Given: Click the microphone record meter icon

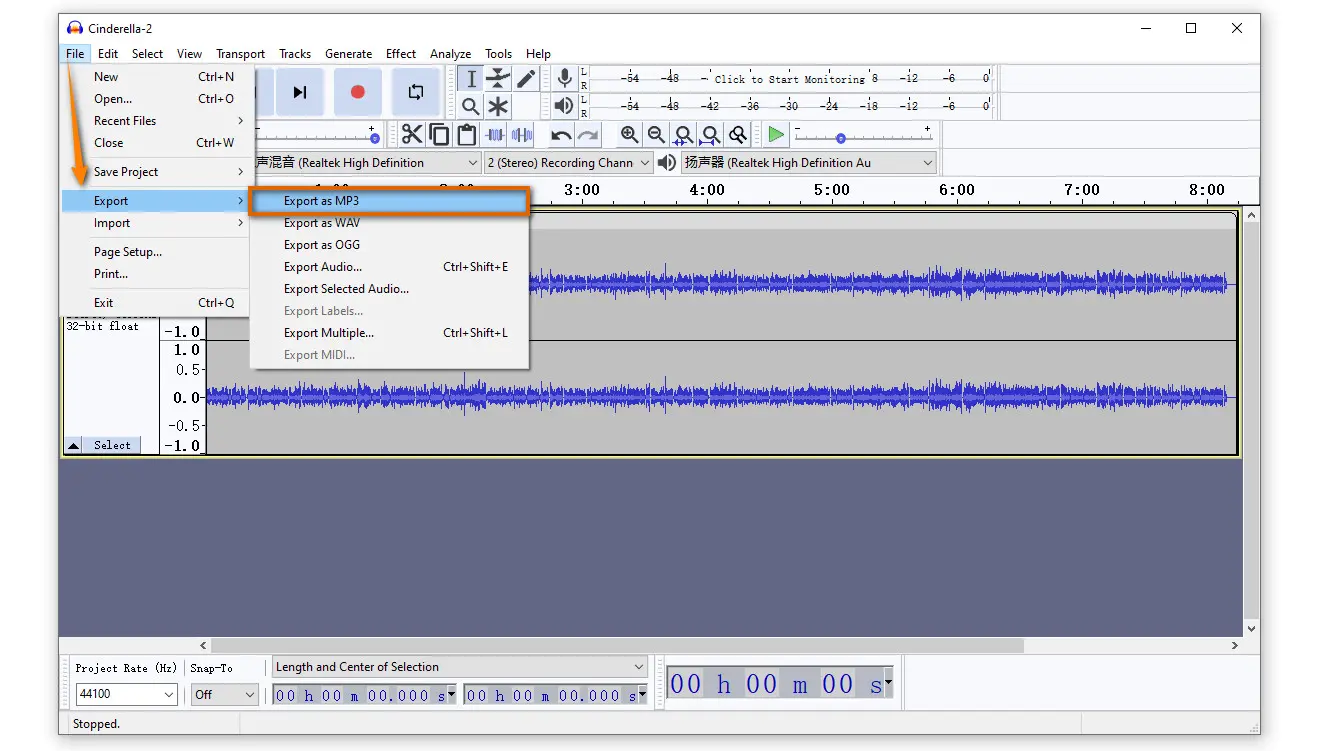Looking at the screenshot, I should point(565,78).
